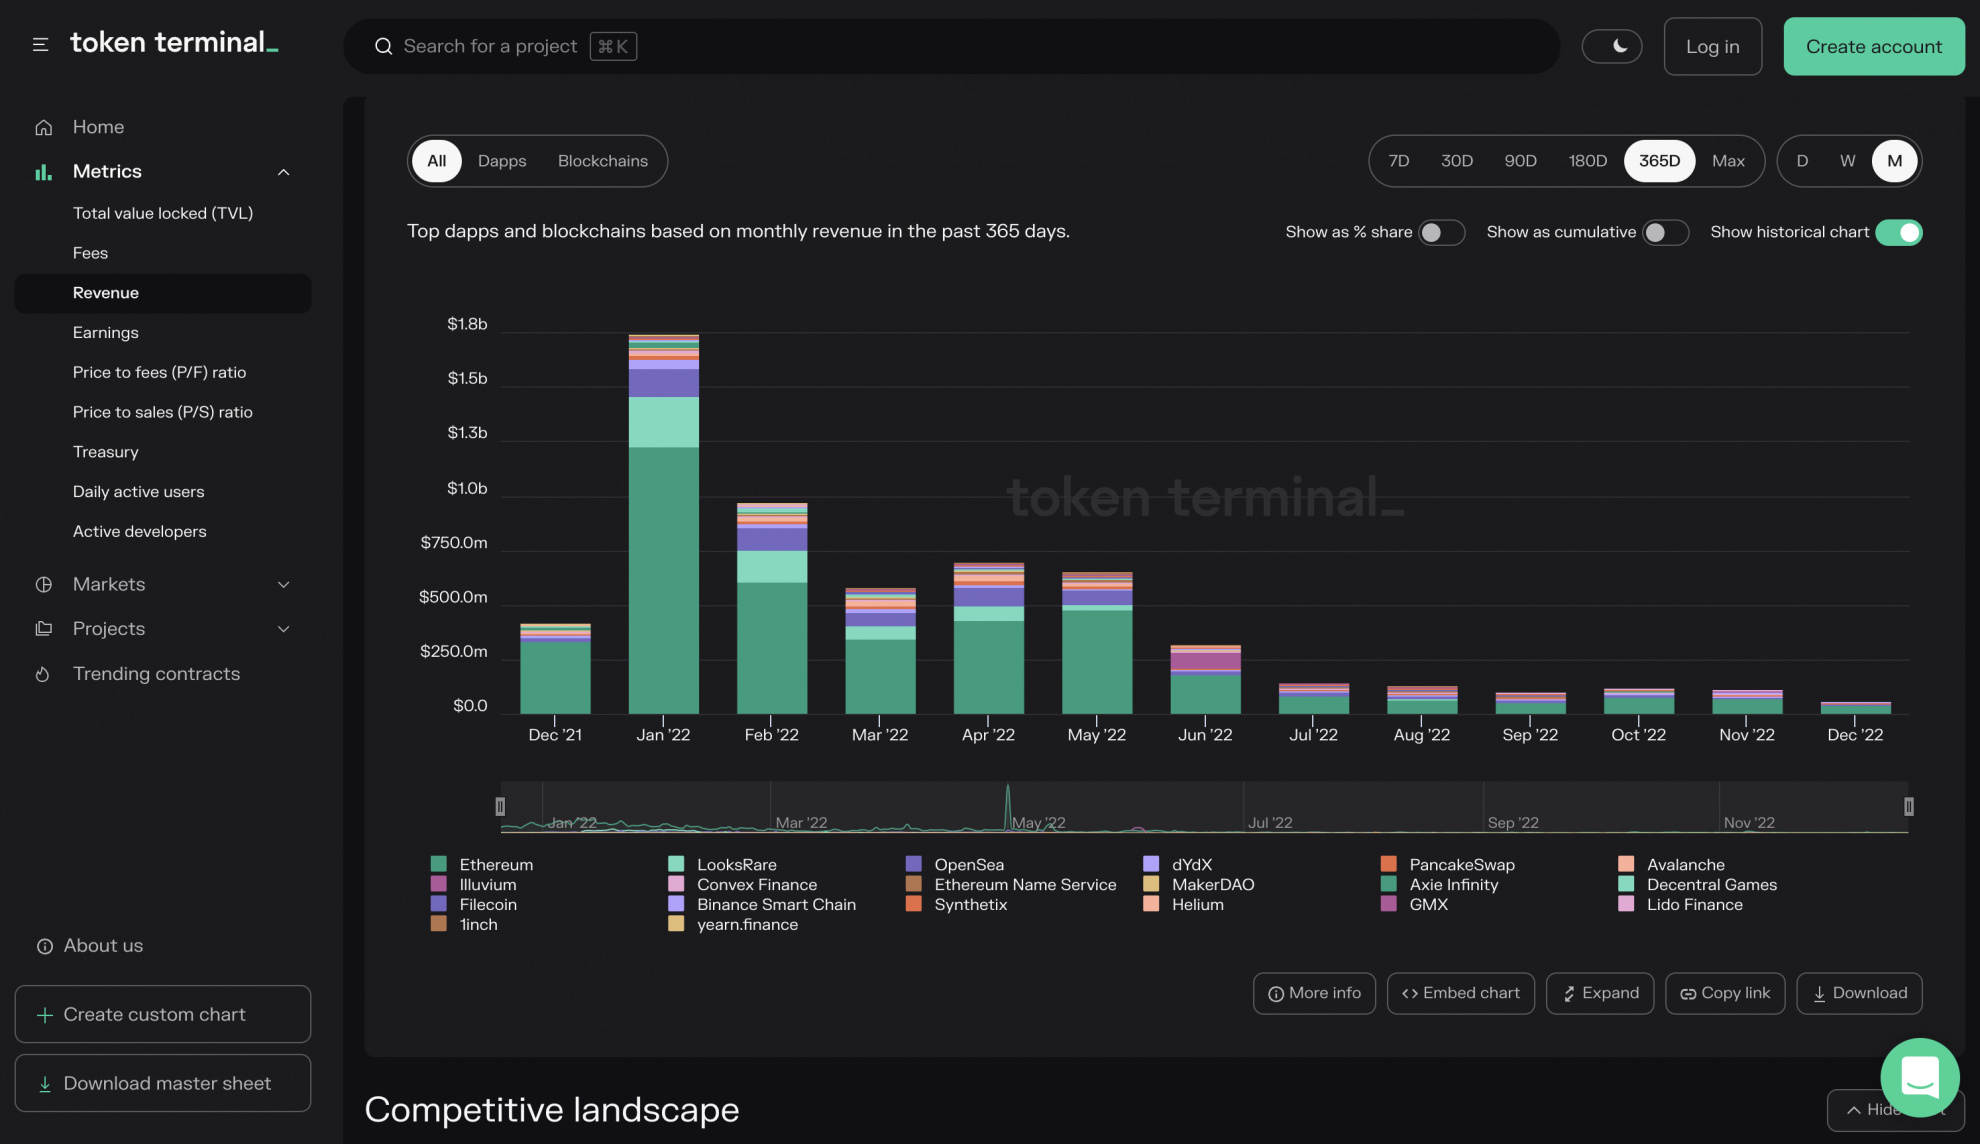Open the Total value locked (TVL) page

[x=162, y=212]
